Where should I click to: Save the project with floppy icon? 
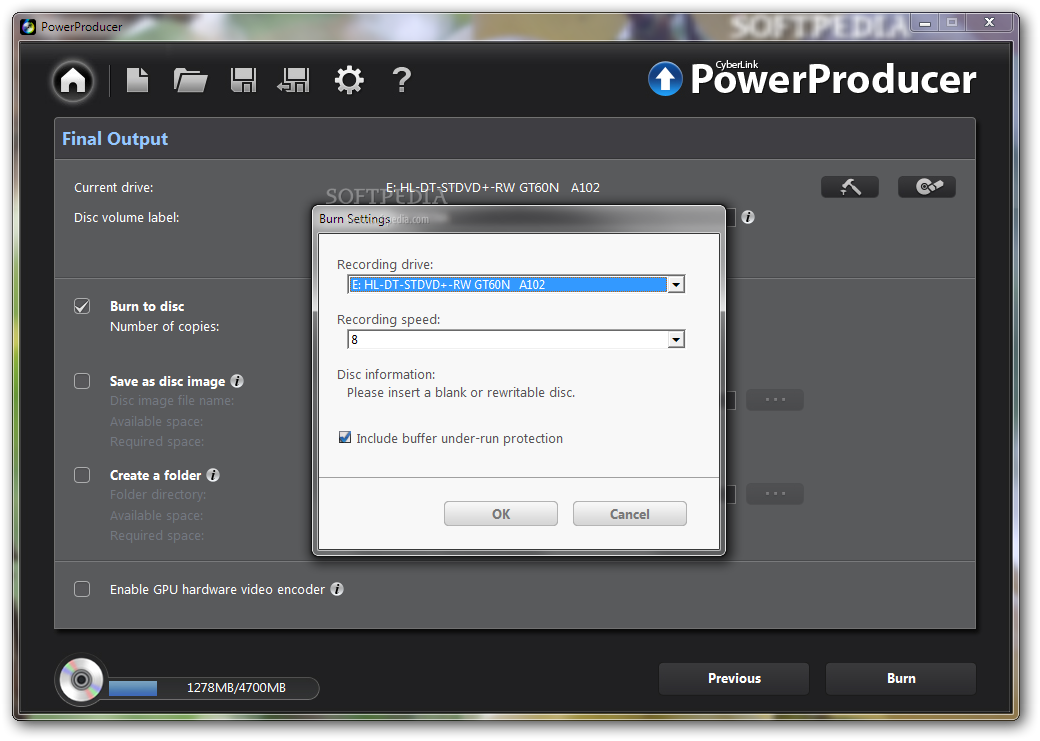(243, 80)
